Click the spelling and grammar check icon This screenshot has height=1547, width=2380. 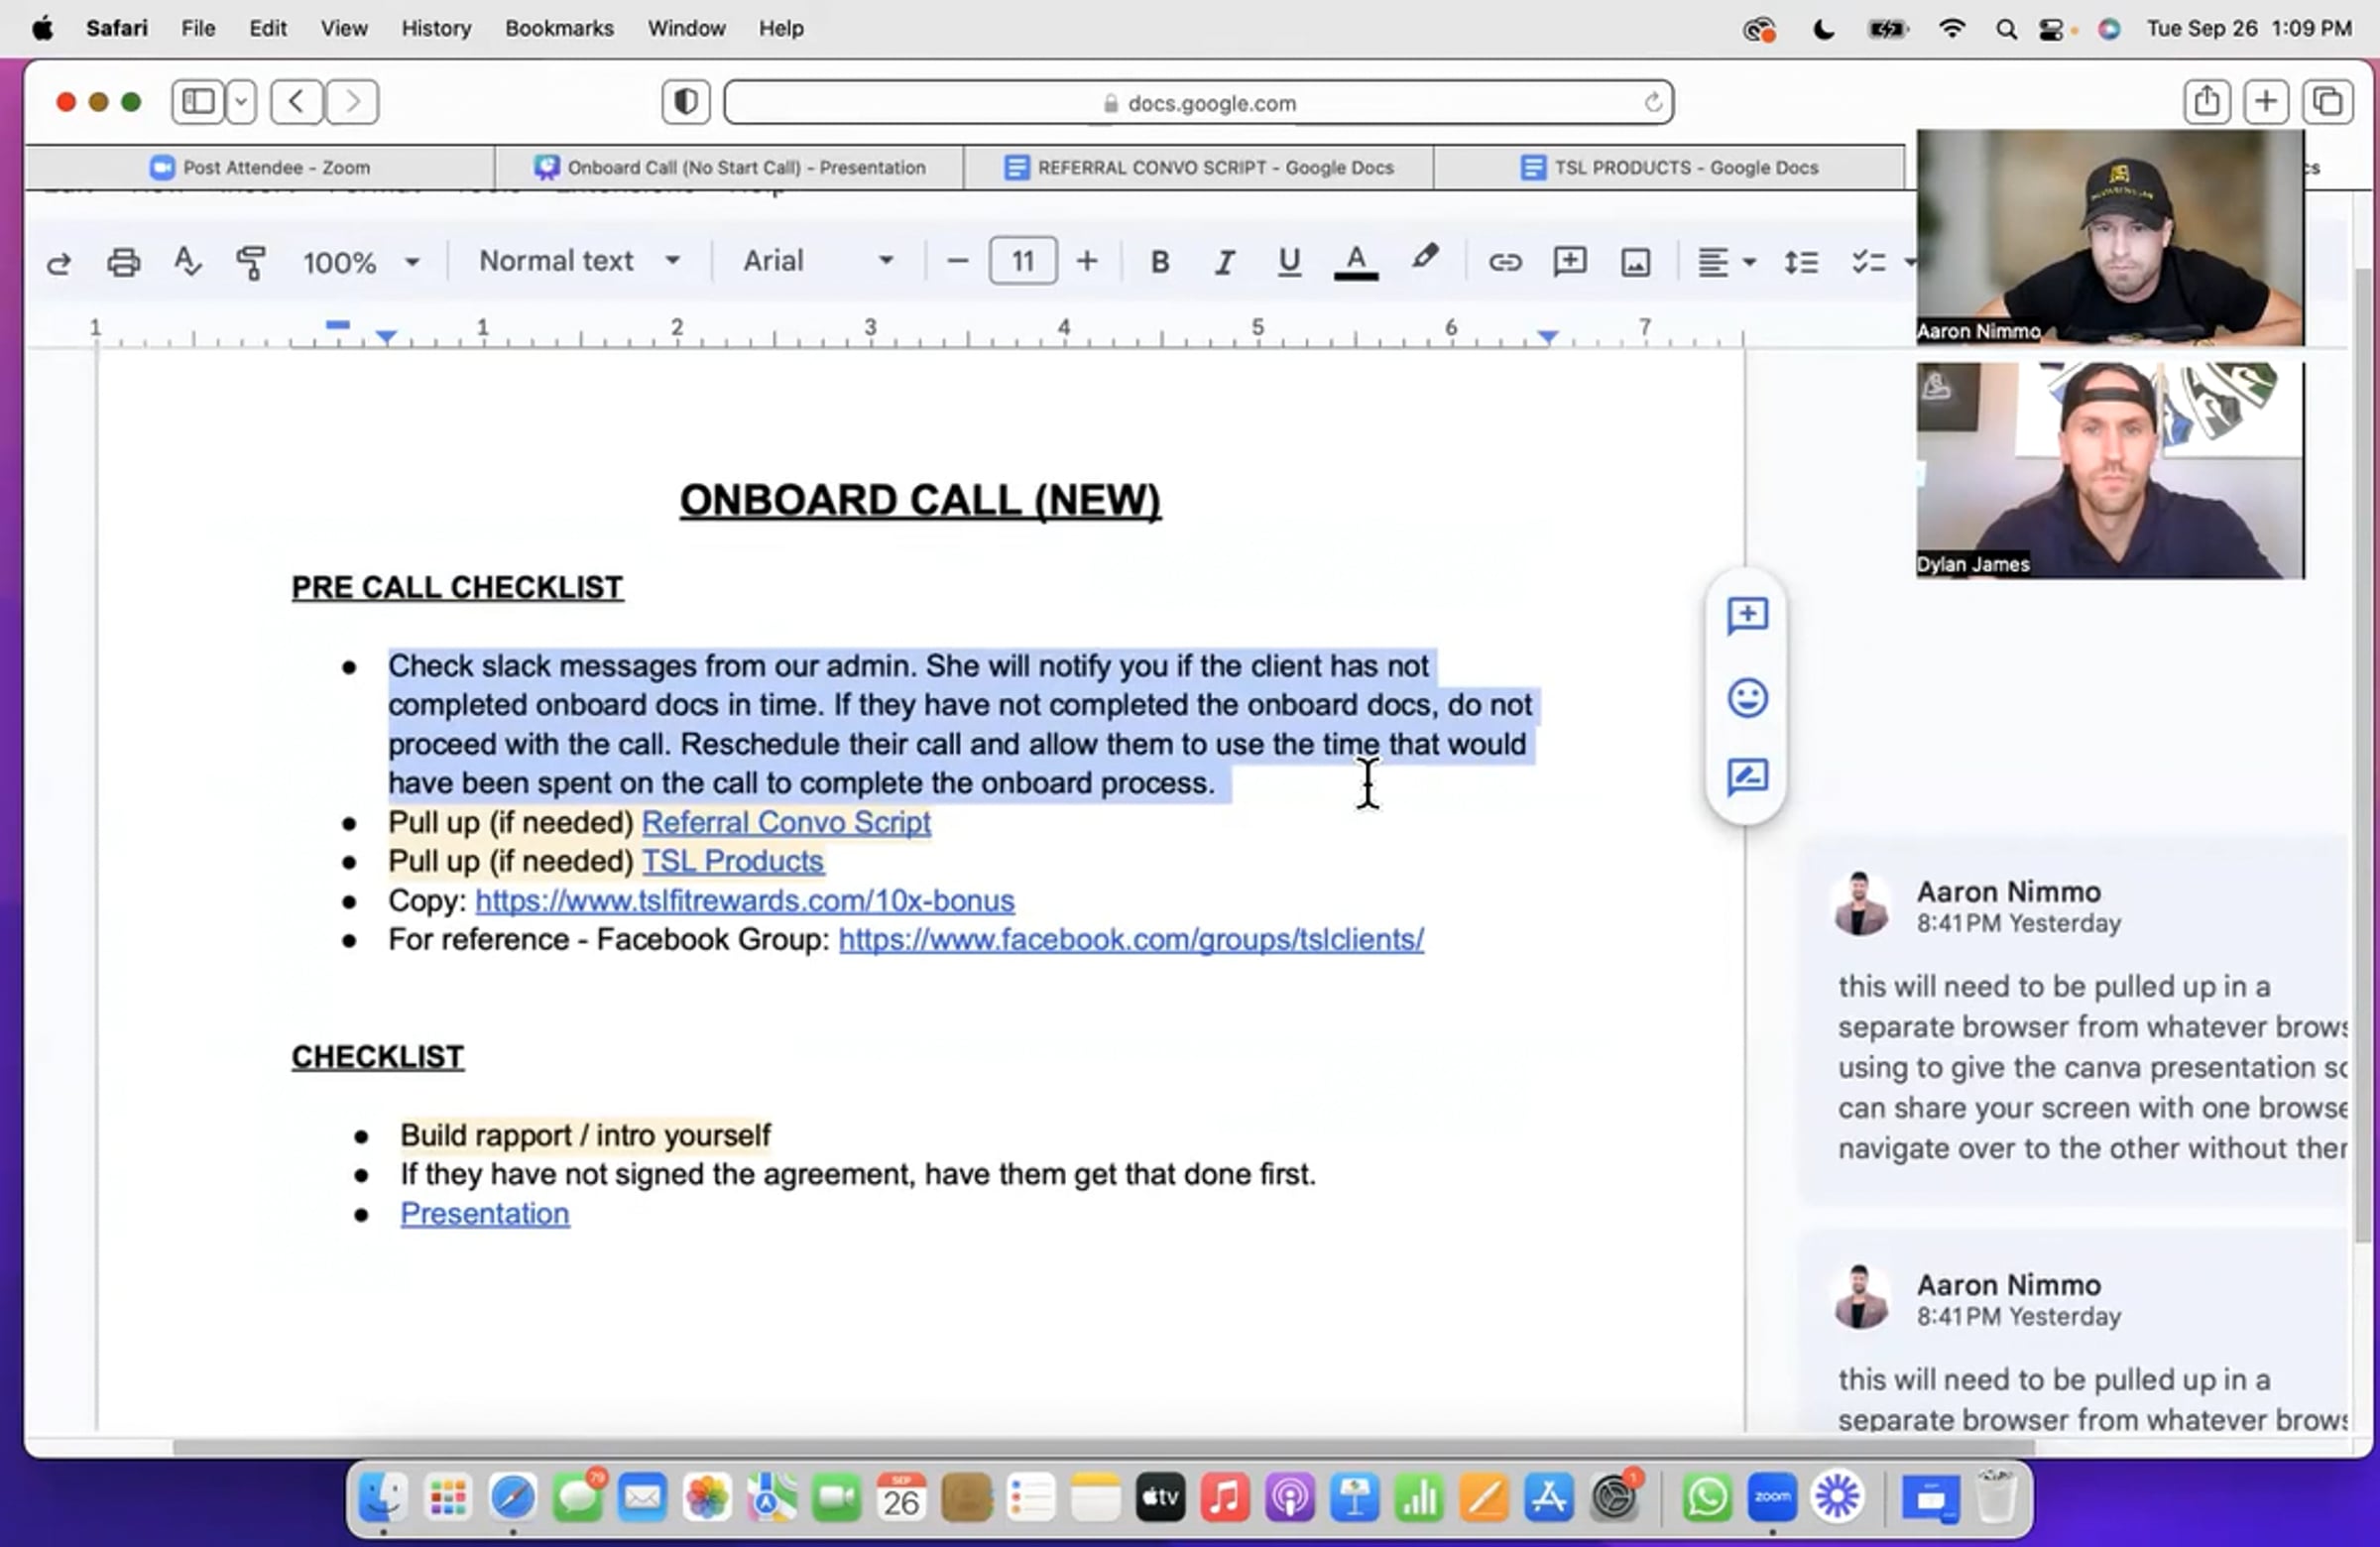(x=187, y=262)
